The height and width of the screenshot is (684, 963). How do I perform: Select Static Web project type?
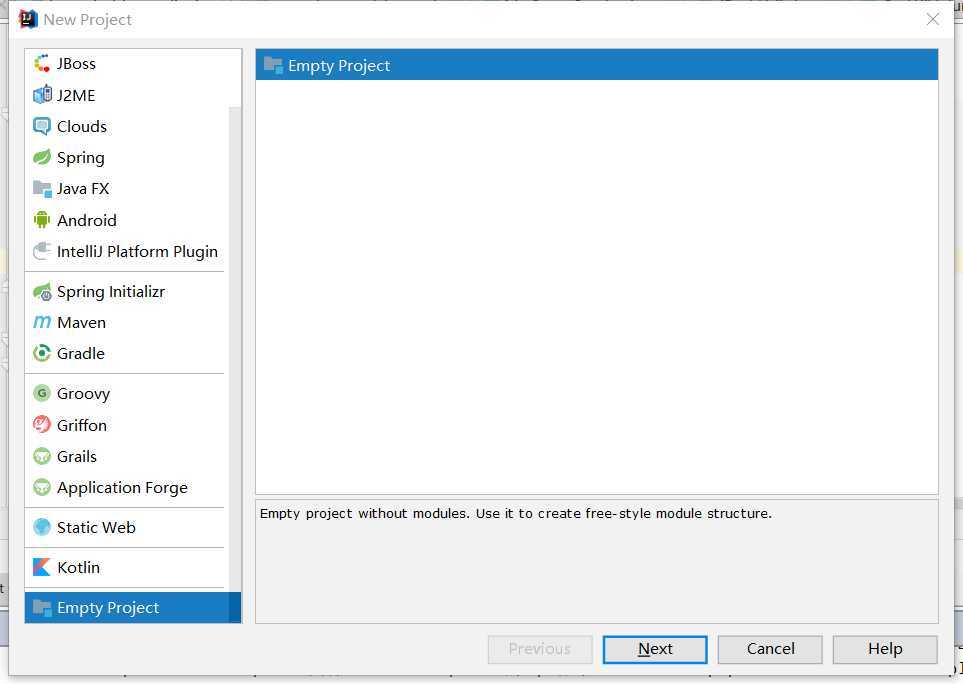(96, 527)
